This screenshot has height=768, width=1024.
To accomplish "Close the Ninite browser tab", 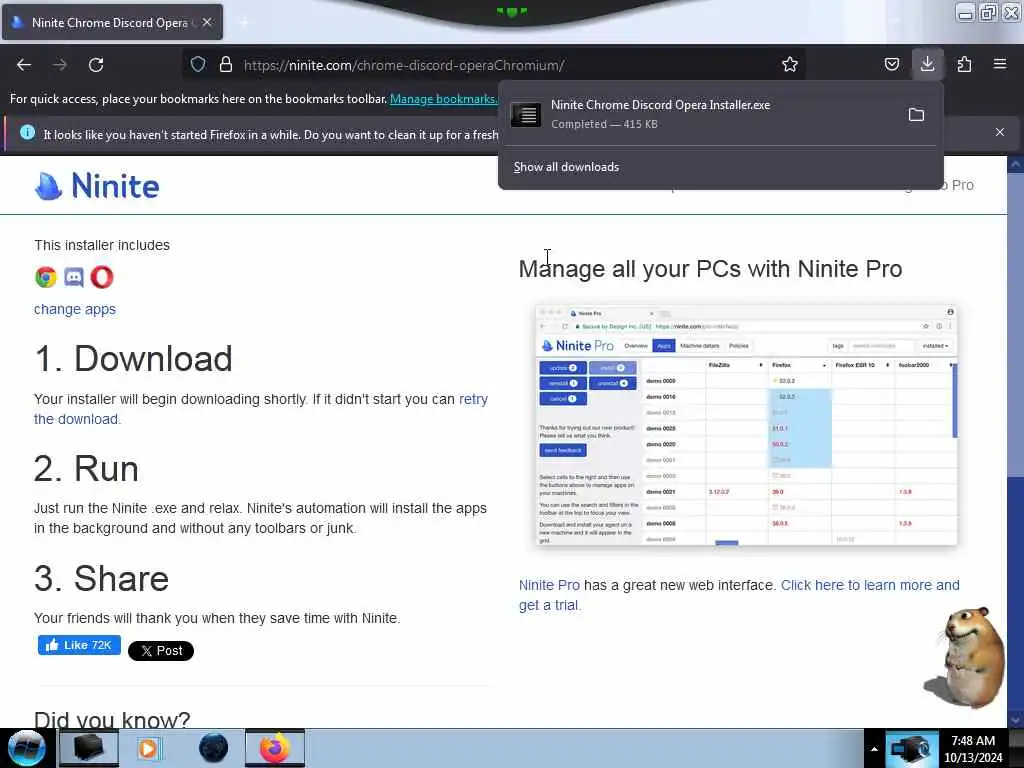I will tap(207, 22).
